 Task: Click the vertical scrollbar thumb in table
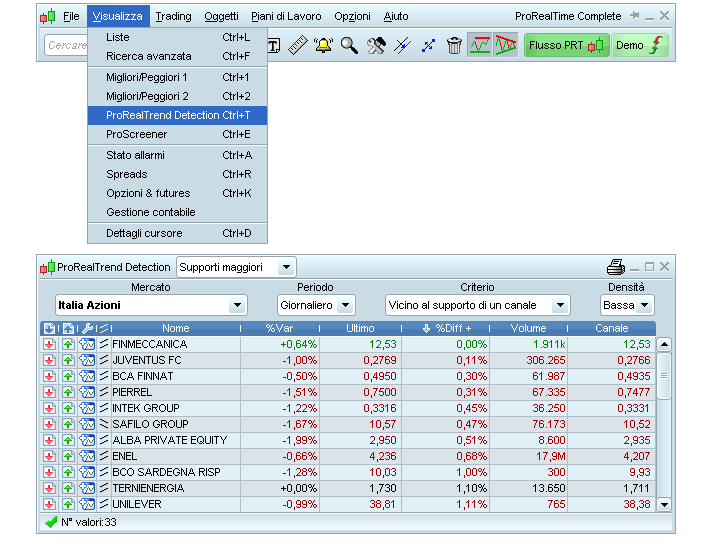(x=664, y=376)
